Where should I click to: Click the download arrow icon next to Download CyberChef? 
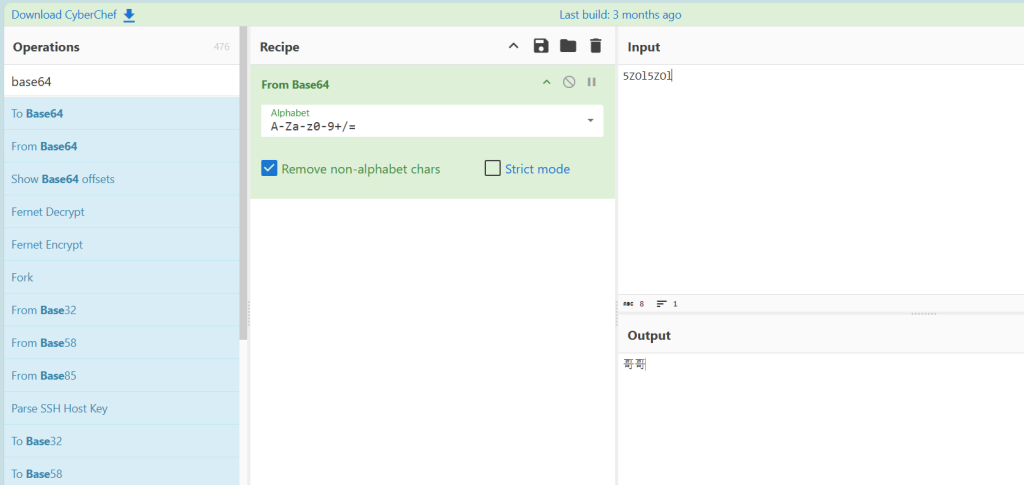pyautogui.click(x=129, y=15)
